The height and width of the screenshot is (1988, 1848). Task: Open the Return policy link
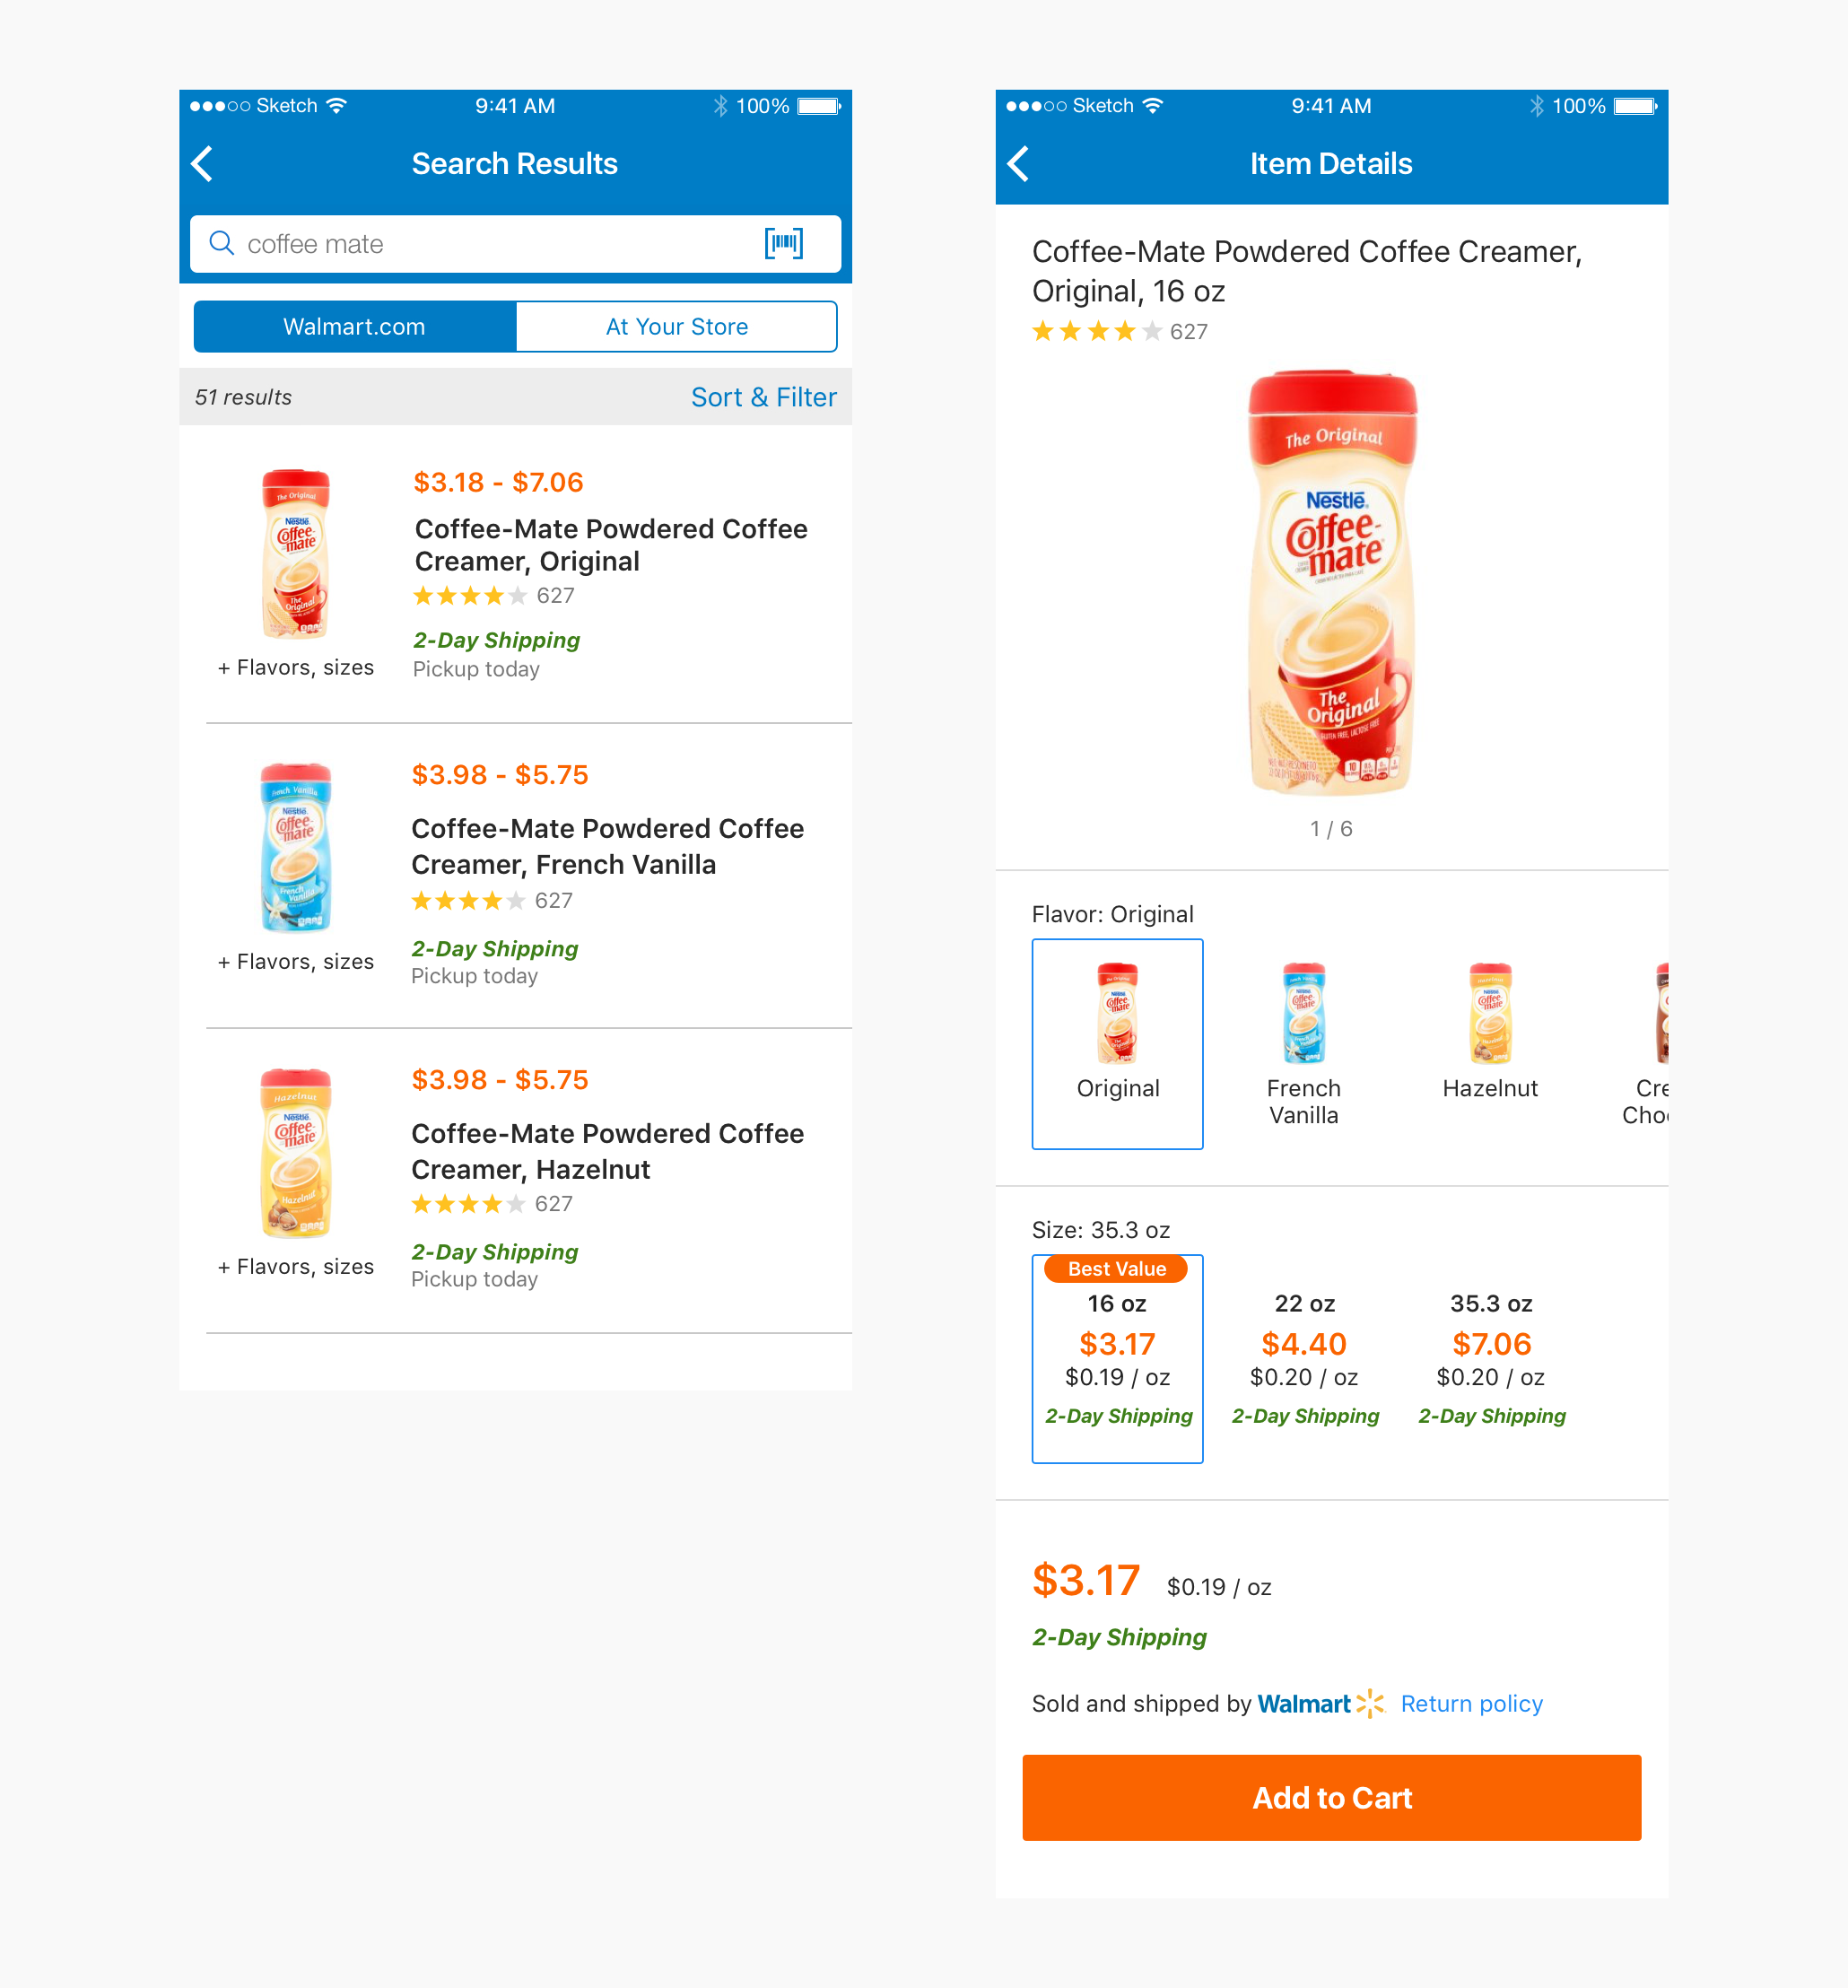coord(1471,1703)
